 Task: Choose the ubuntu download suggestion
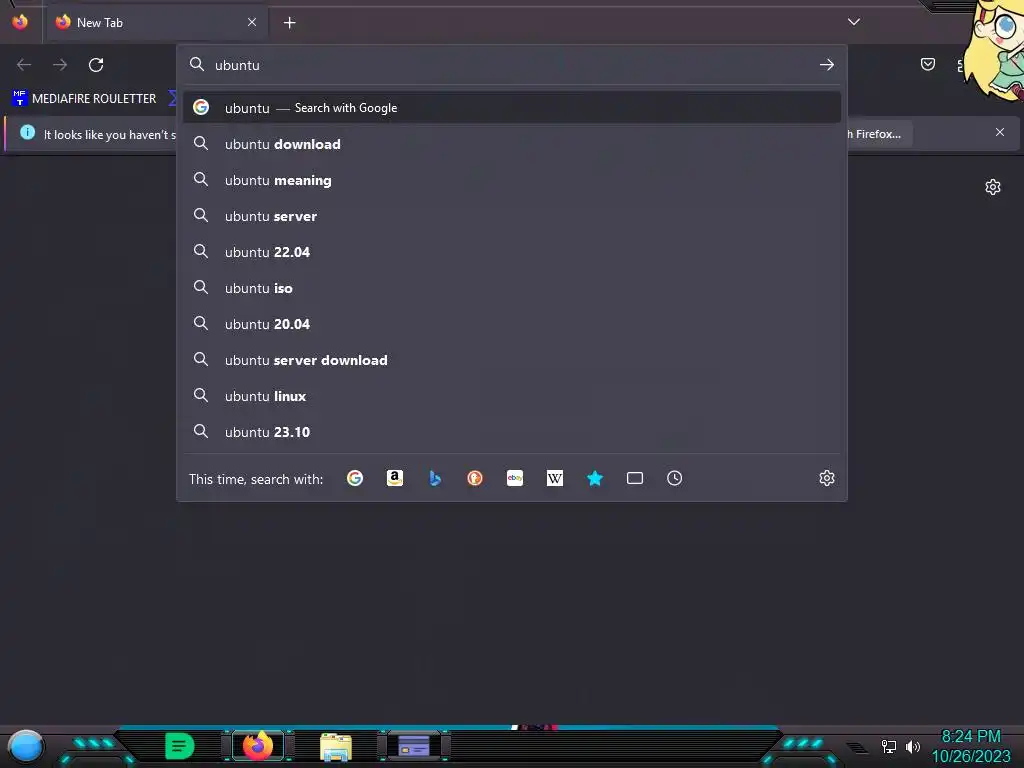[x=512, y=144]
